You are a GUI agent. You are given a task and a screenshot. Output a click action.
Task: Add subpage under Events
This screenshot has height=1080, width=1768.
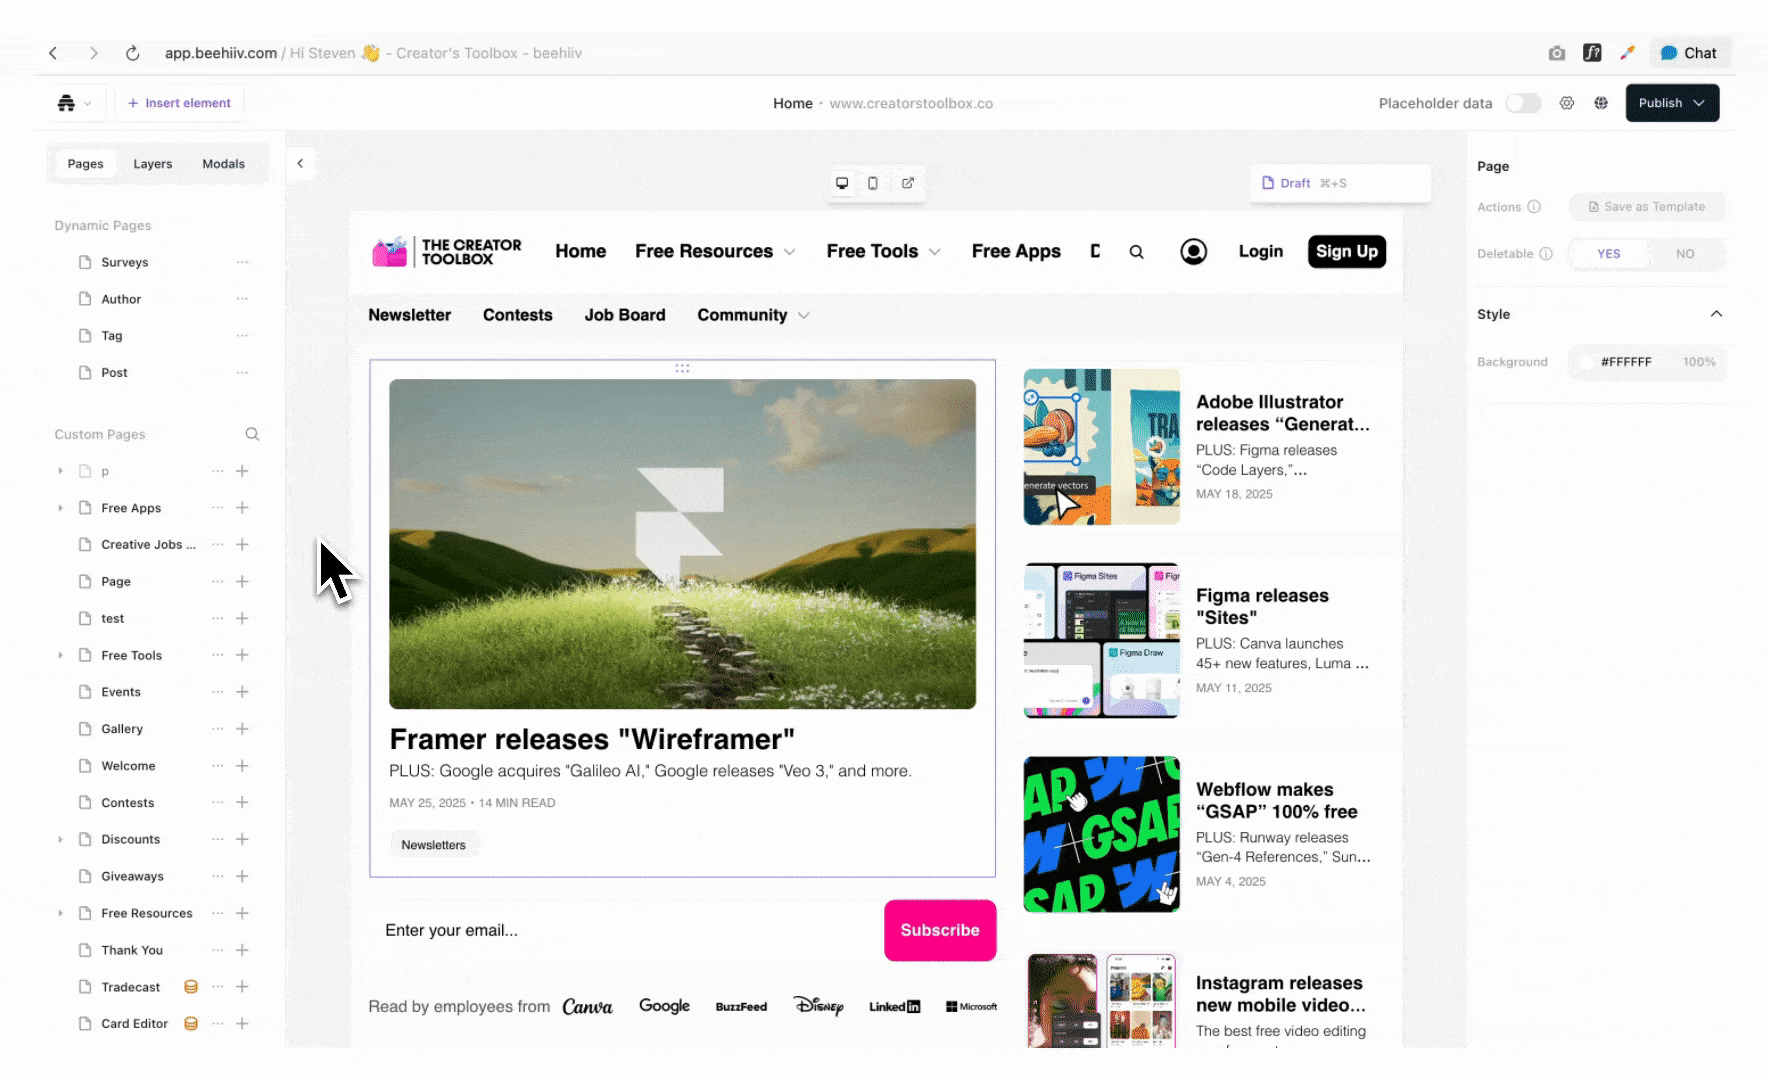click(242, 692)
